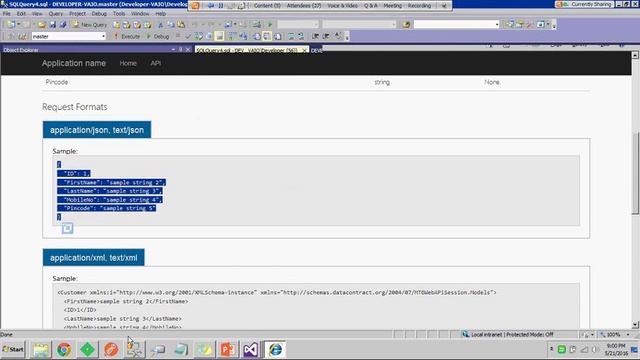
Task: Click the page scrollbar up arrow
Action: point(635,55)
